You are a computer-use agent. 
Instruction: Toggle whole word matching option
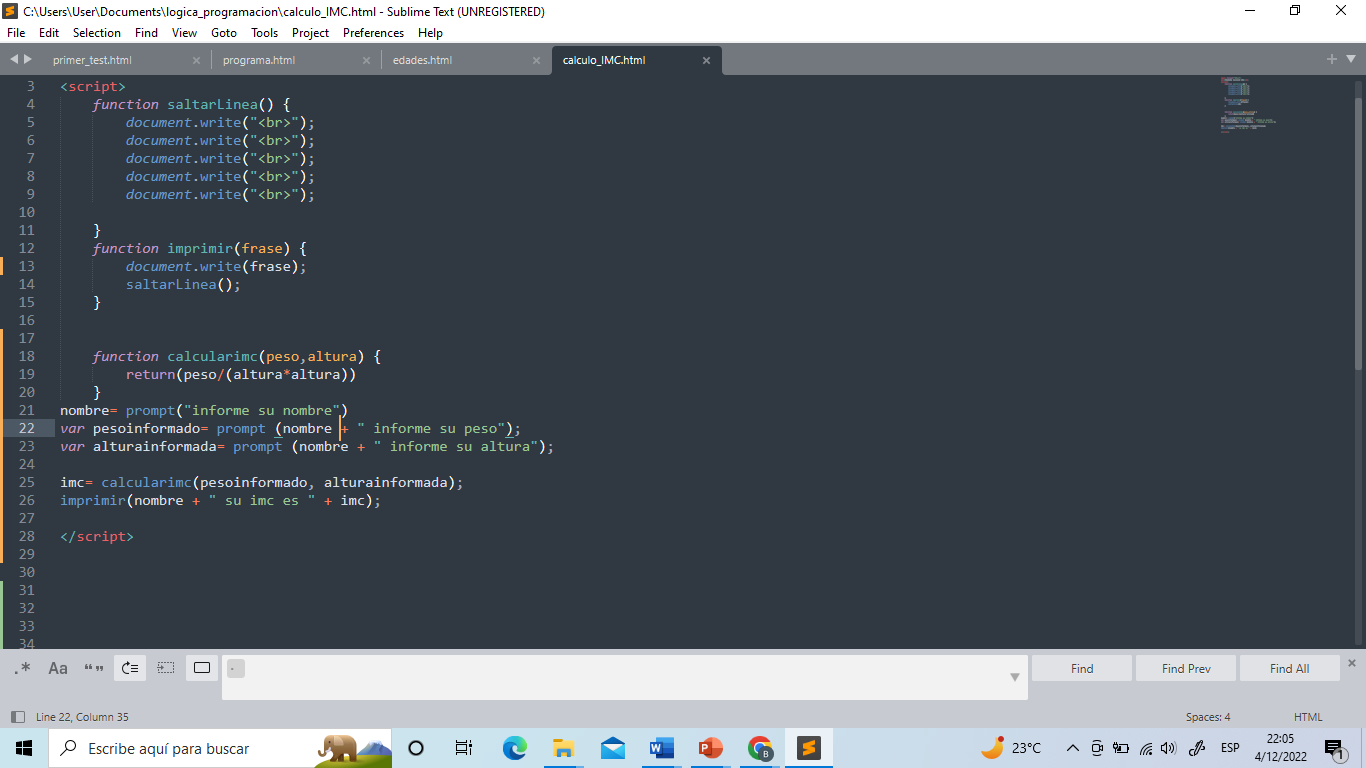(94, 668)
